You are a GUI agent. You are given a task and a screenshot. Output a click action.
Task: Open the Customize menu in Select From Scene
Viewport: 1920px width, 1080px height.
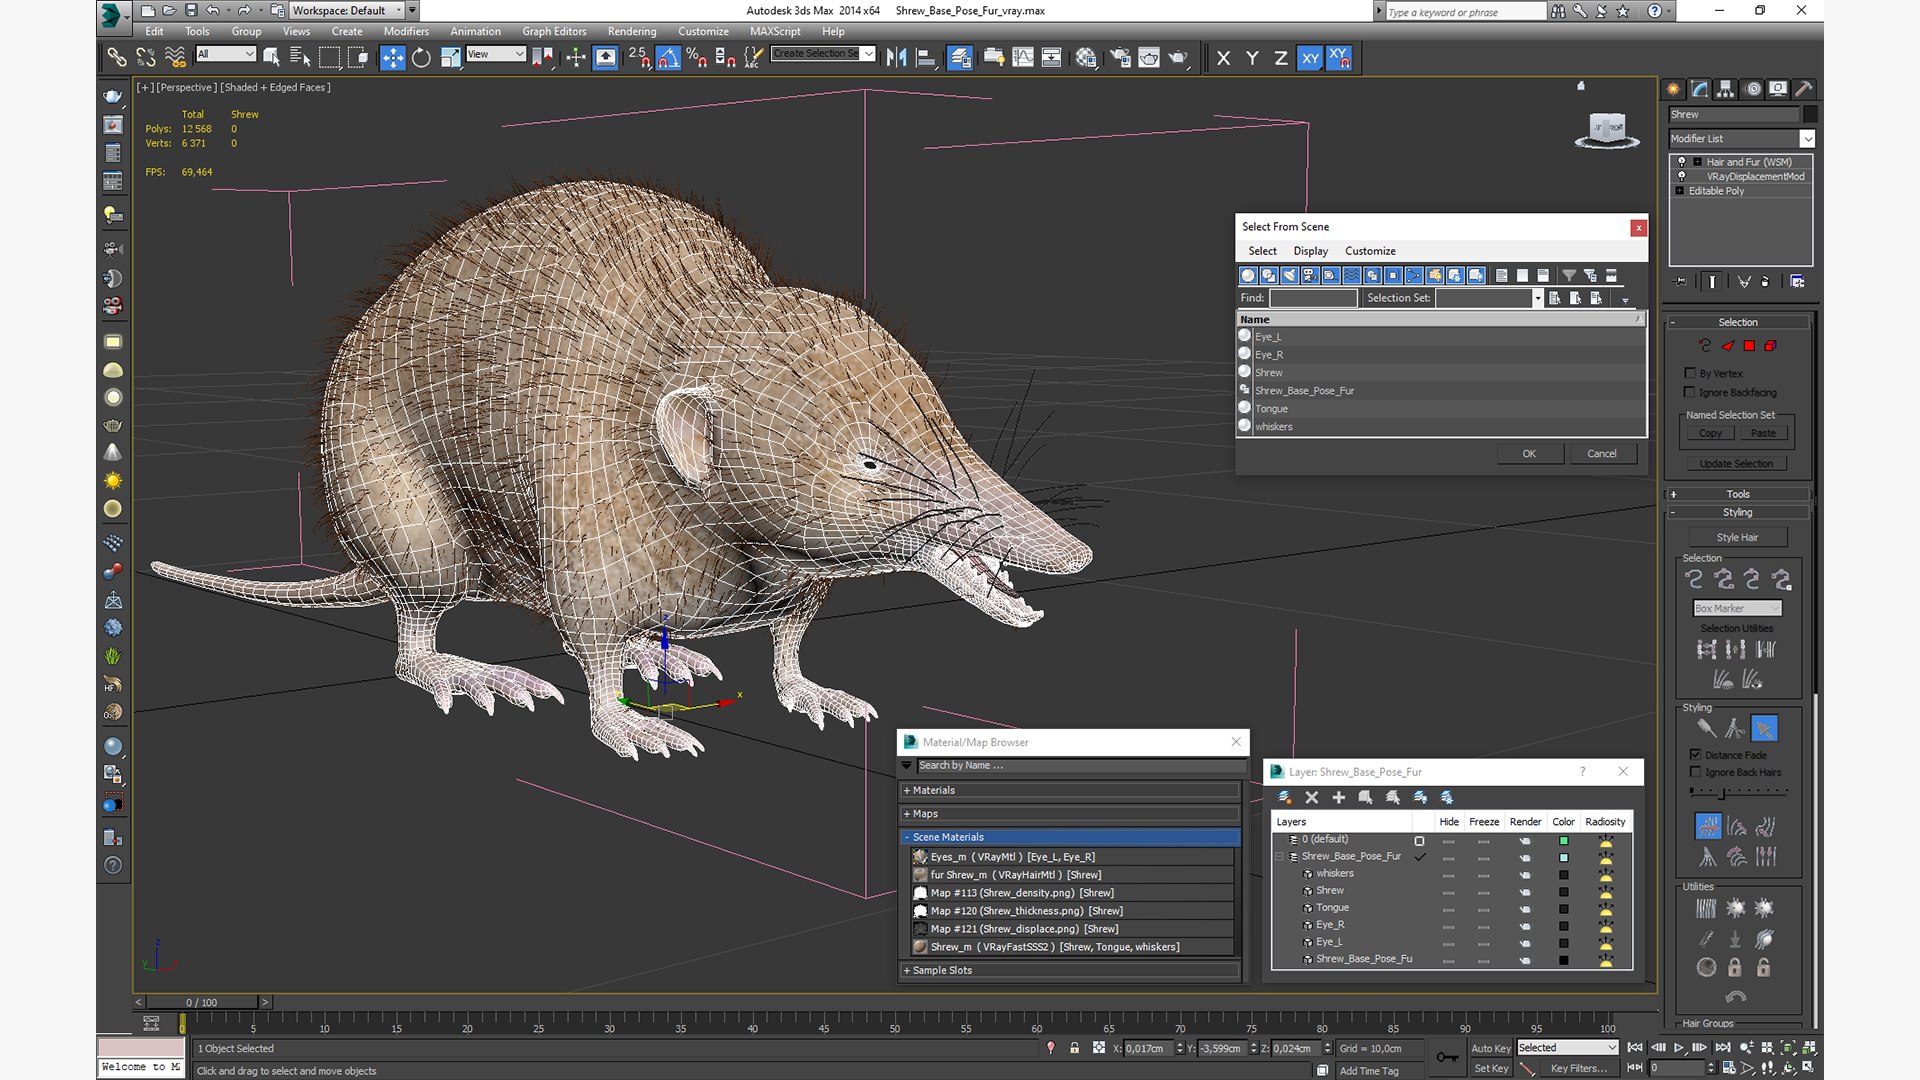pyautogui.click(x=1370, y=251)
